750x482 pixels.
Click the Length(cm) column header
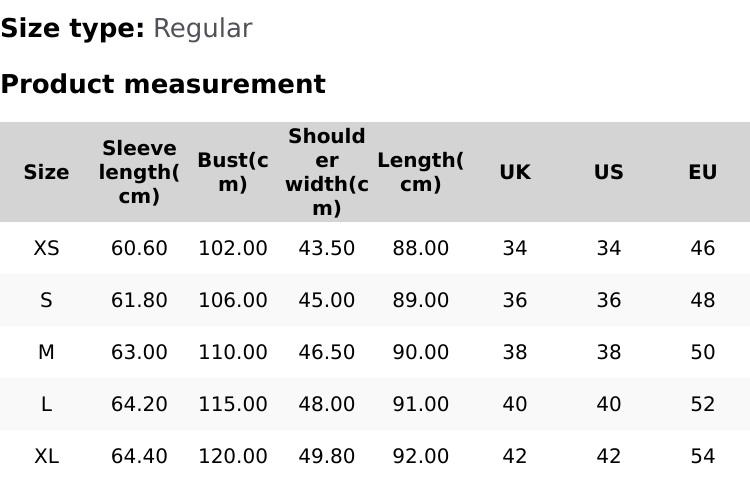click(420, 172)
